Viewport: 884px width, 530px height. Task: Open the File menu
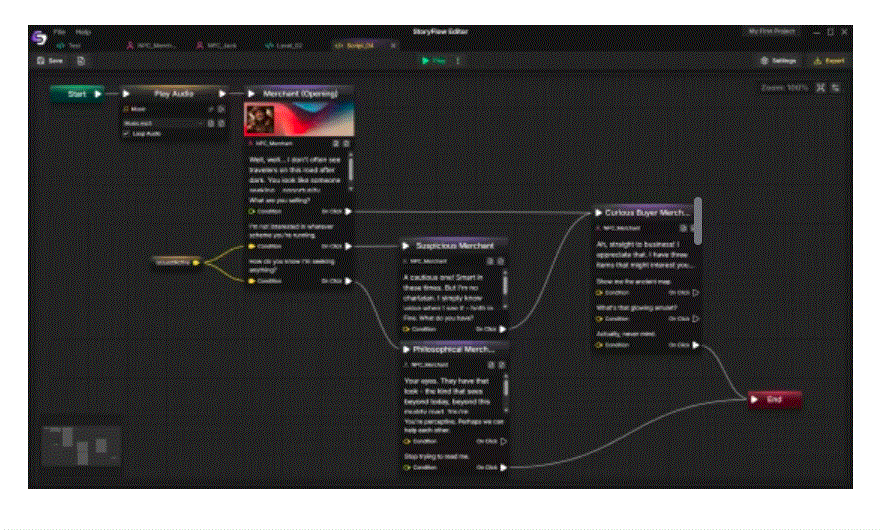point(59,32)
